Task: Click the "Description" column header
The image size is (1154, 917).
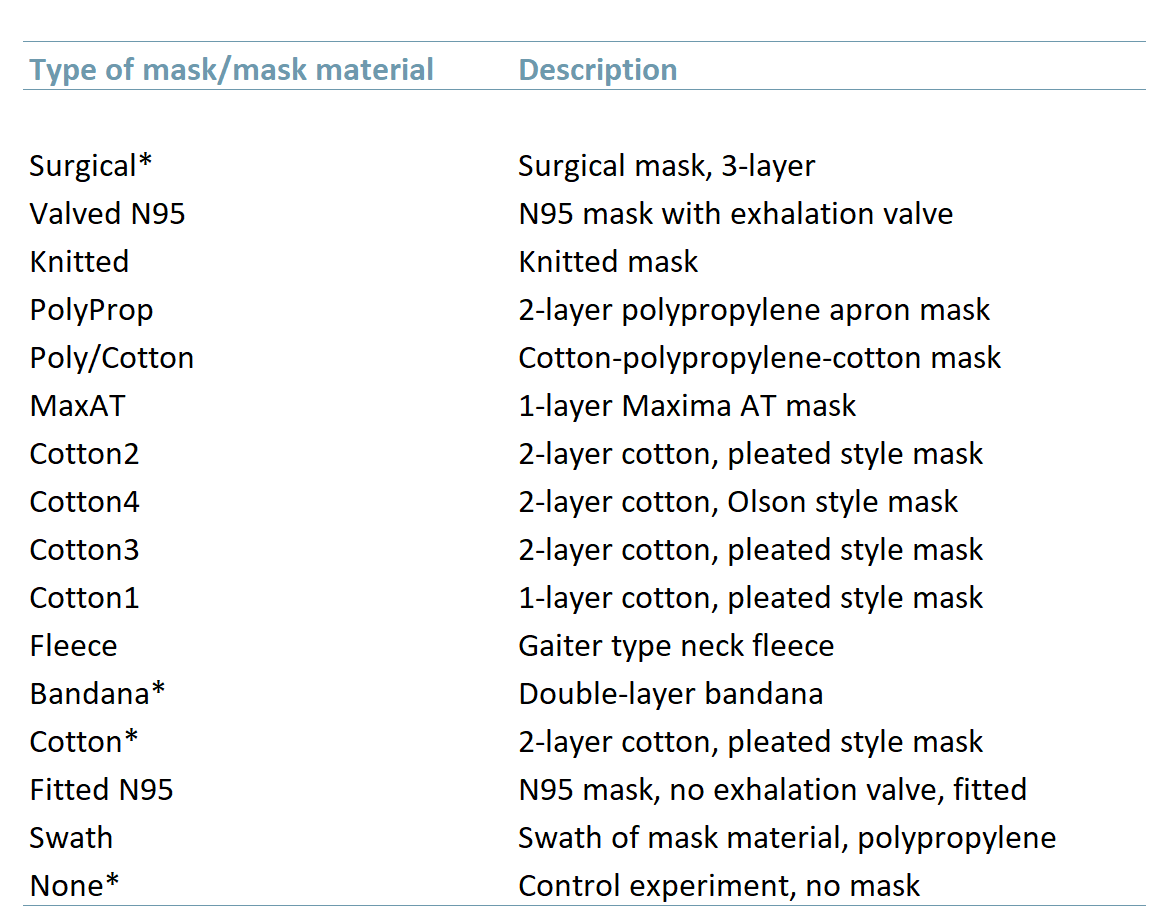Action: click(x=597, y=70)
